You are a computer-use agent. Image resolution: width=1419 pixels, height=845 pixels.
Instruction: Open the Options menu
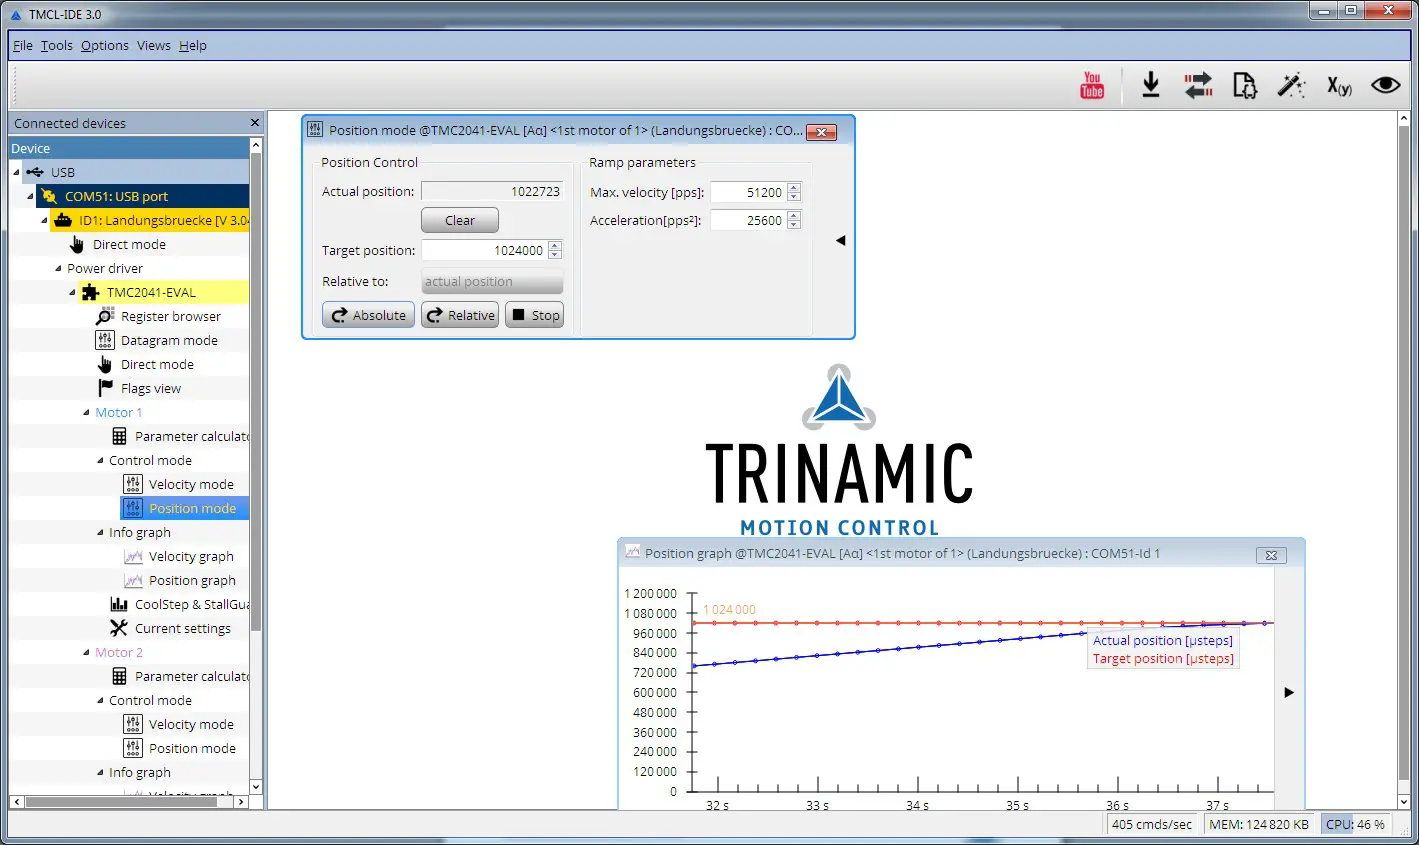[x=104, y=45]
